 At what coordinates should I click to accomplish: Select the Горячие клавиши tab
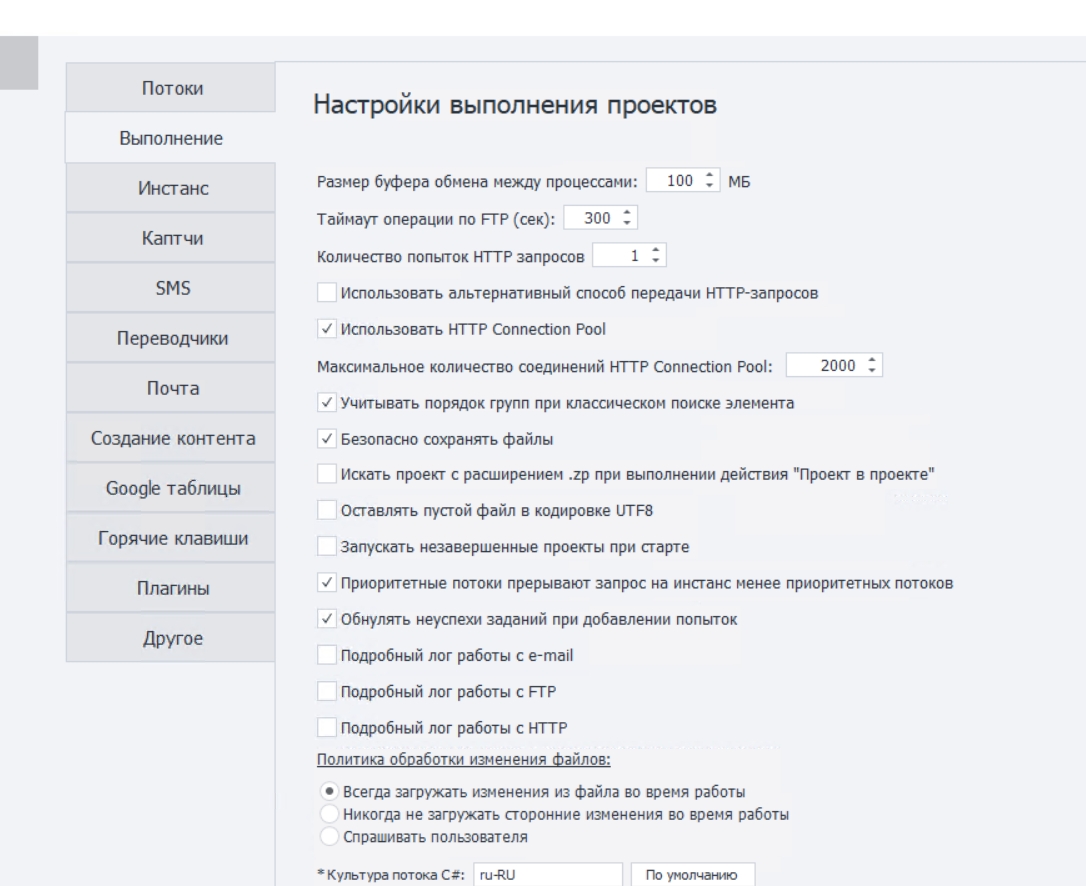pyautogui.click(x=171, y=538)
